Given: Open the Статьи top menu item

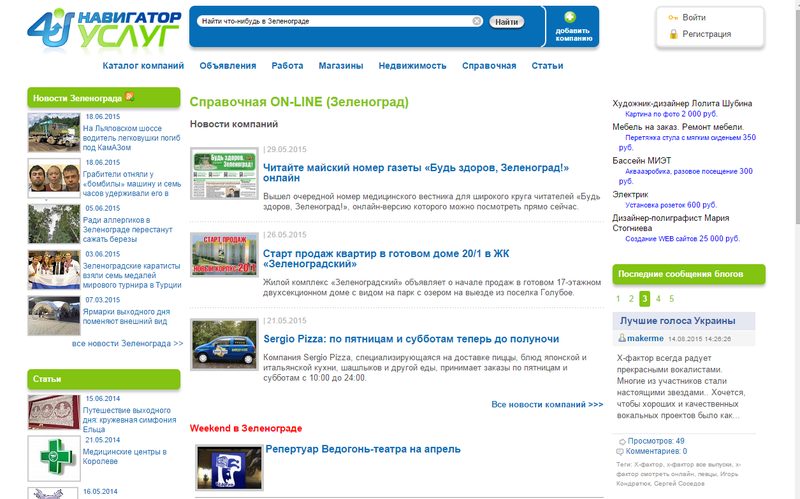Looking at the screenshot, I should coord(547,66).
